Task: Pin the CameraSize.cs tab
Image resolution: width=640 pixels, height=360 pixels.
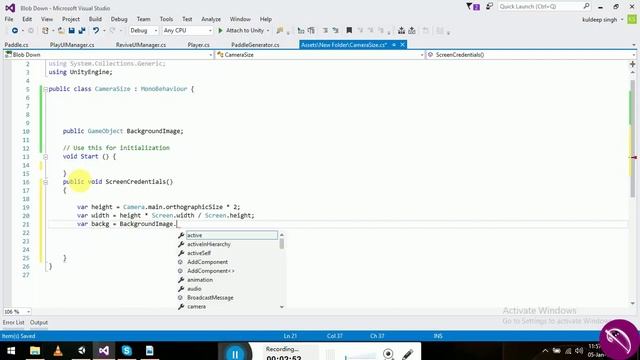Action: pyautogui.click(x=394, y=44)
